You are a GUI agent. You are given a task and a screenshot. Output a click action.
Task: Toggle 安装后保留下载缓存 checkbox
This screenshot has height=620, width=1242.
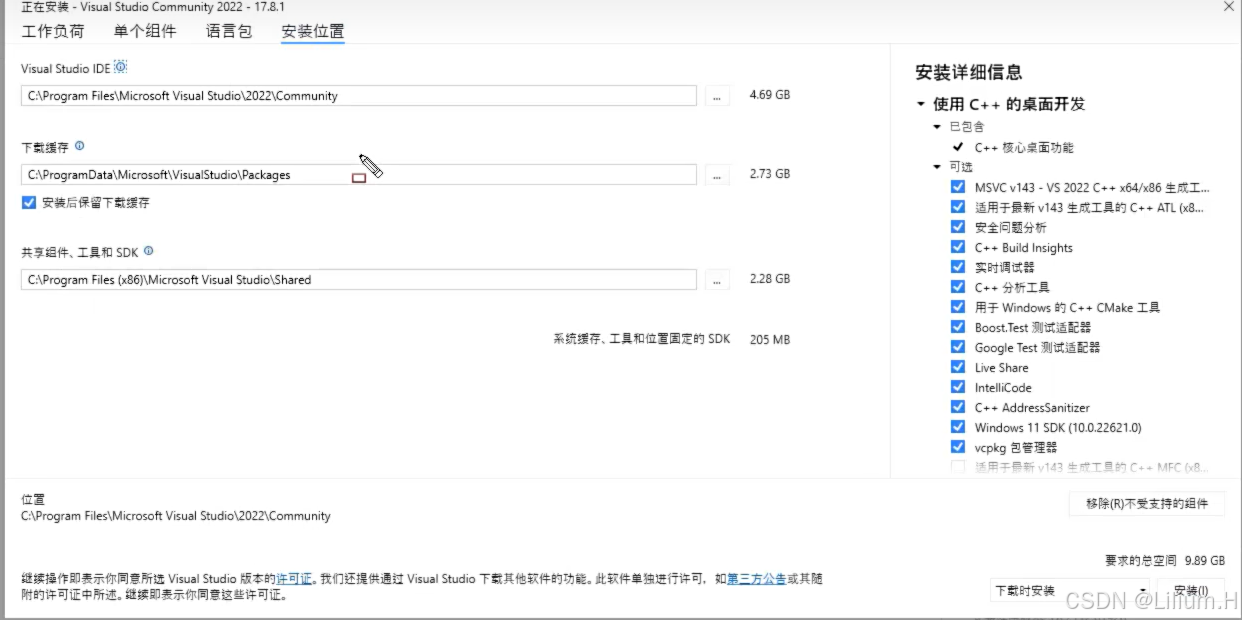coord(28,202)
